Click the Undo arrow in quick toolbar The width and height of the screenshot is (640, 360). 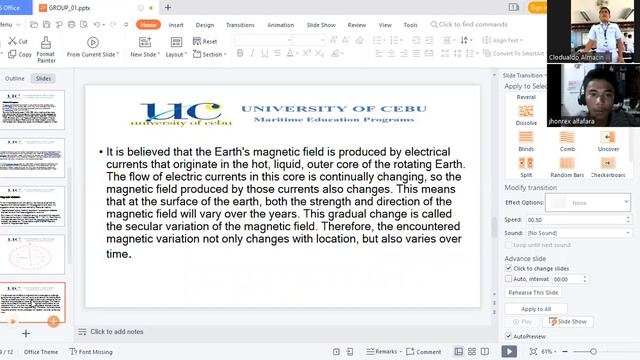96,24
